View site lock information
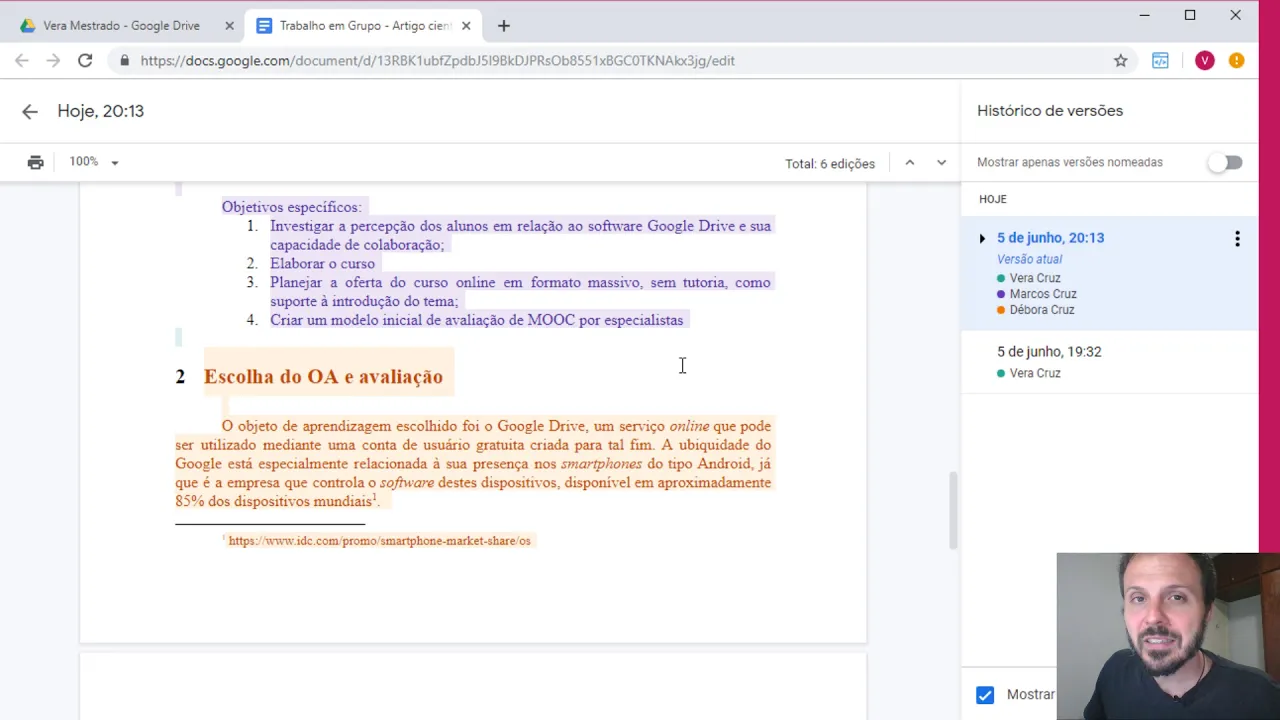This screenshot has width=1280, height=720. 124,61
